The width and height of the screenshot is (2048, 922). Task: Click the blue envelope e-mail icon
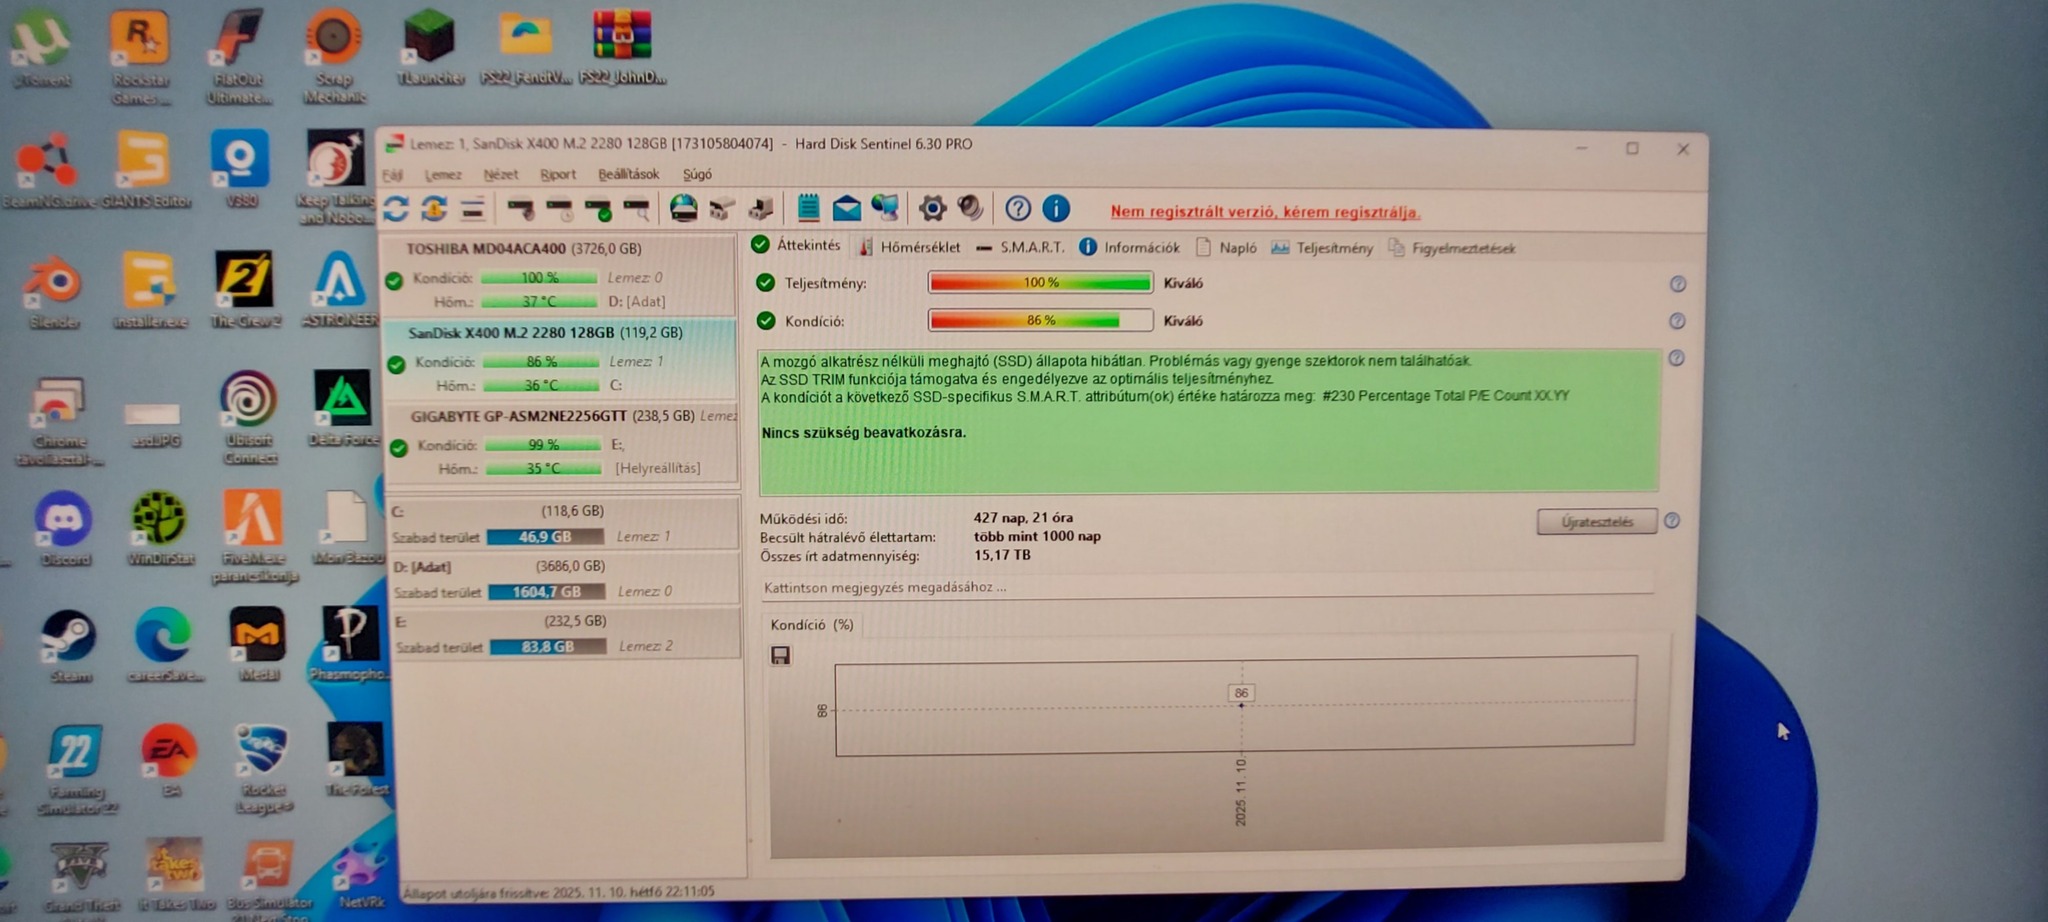click(846, 208)
